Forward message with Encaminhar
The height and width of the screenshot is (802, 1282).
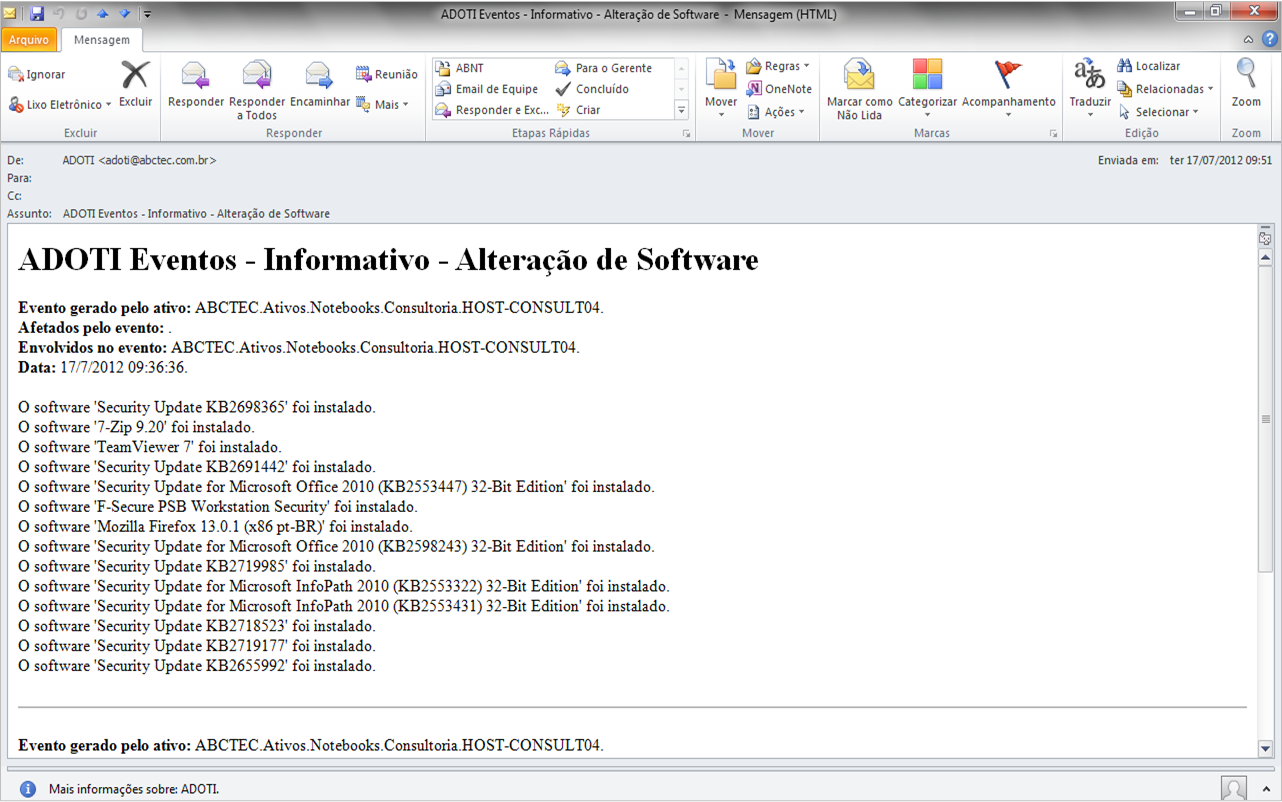click(320, 84)
